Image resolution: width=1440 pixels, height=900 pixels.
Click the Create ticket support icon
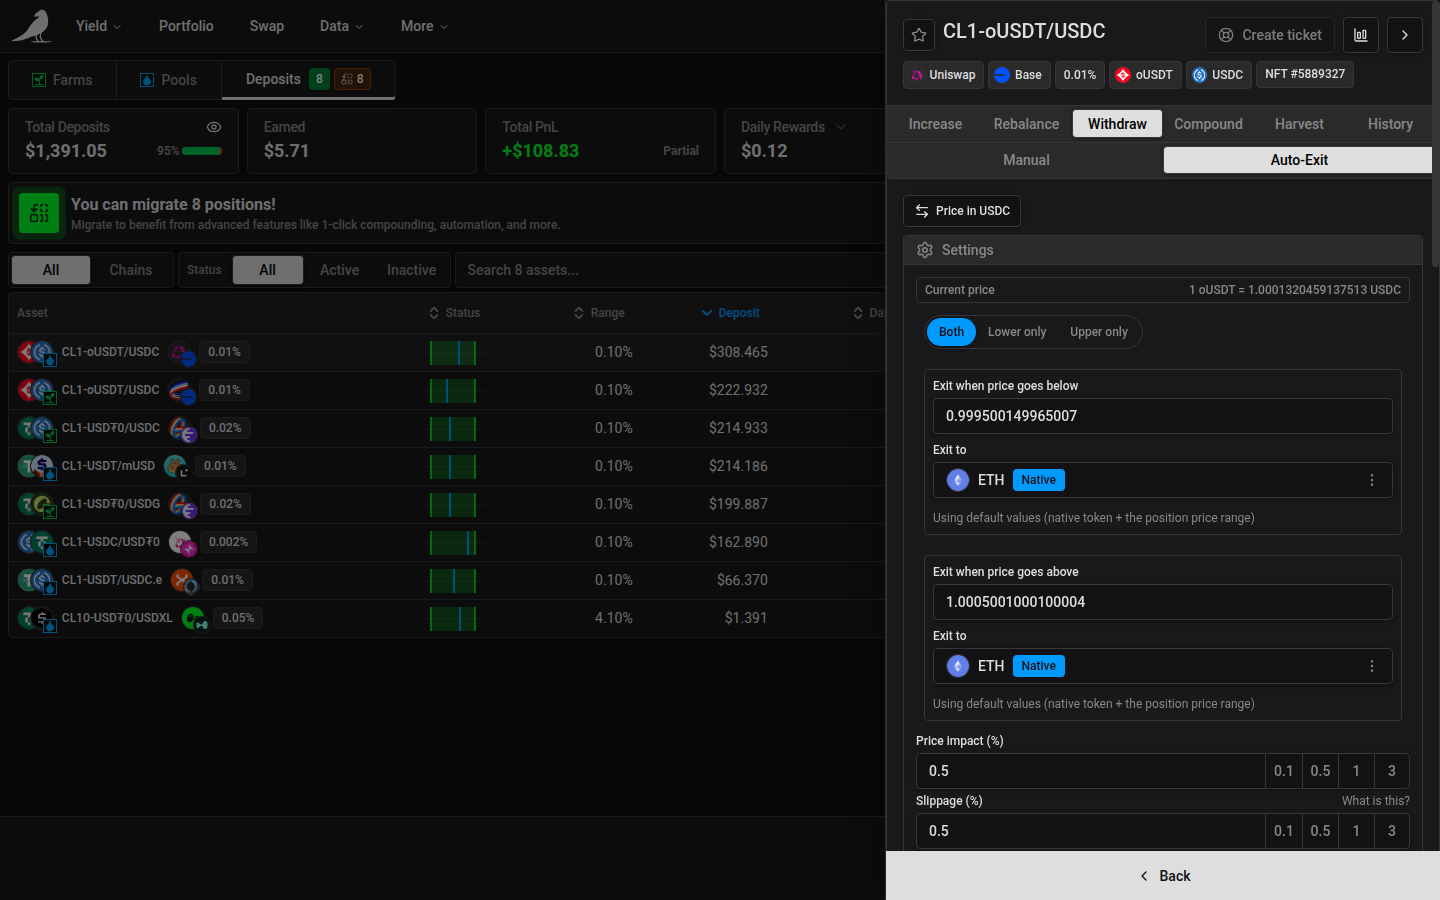point(1226,35)
